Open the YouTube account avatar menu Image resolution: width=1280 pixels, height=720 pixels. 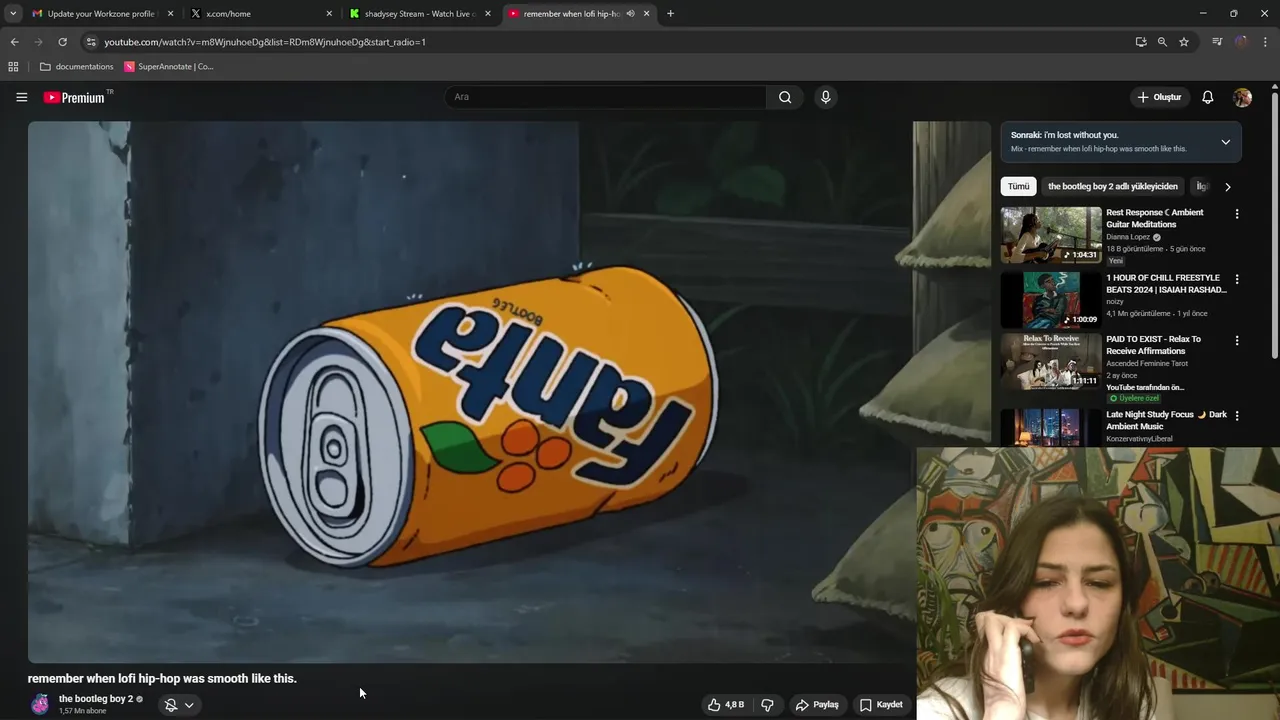pos(1242,97)
